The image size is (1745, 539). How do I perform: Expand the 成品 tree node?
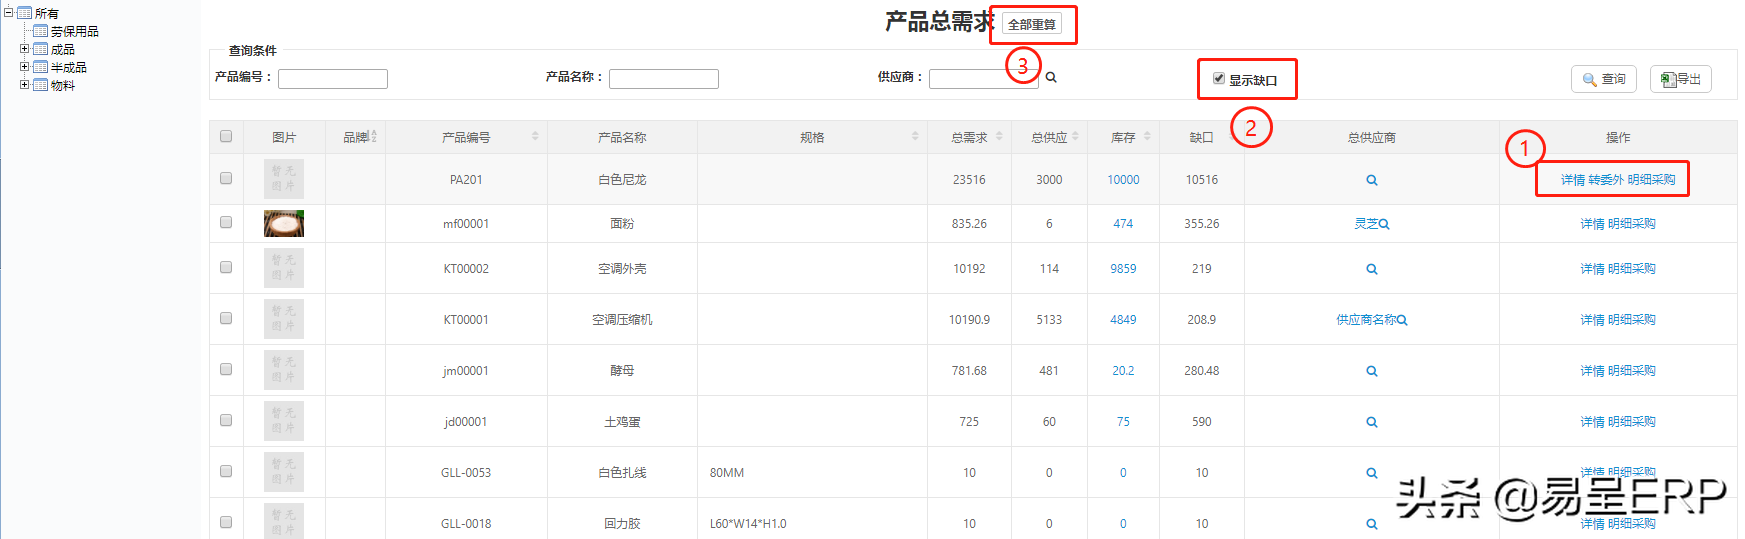click(x=25, y=48)
